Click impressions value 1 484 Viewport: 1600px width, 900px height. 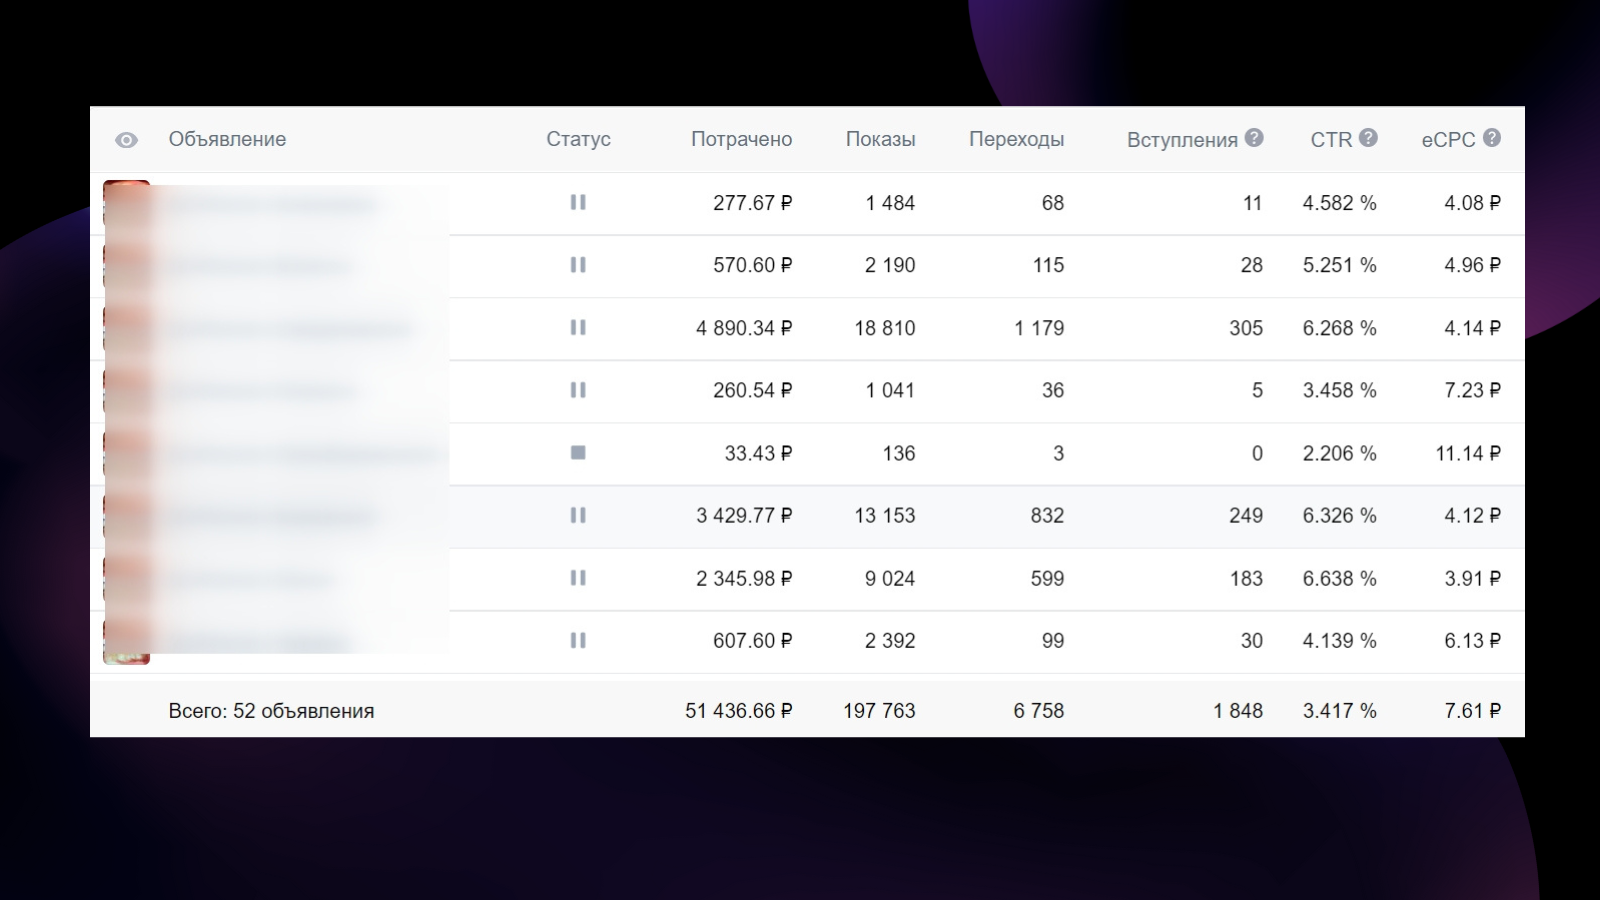tap(890, 203)
